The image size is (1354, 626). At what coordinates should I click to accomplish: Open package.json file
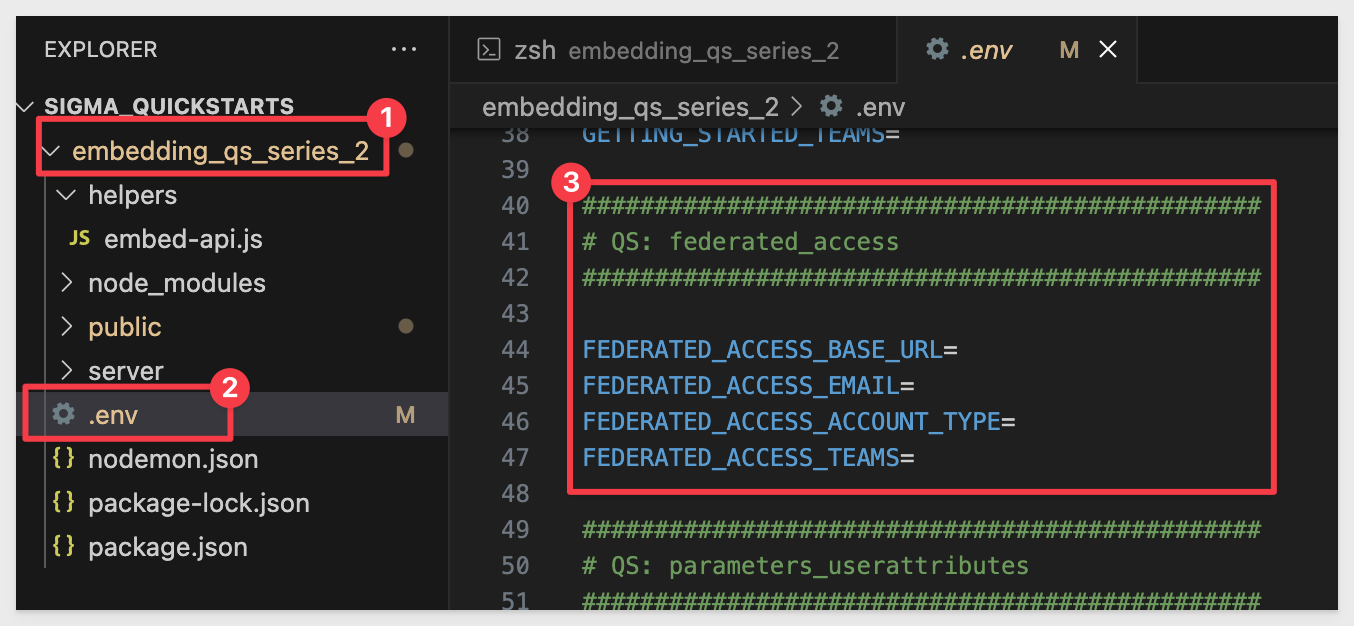click(168, 547)
